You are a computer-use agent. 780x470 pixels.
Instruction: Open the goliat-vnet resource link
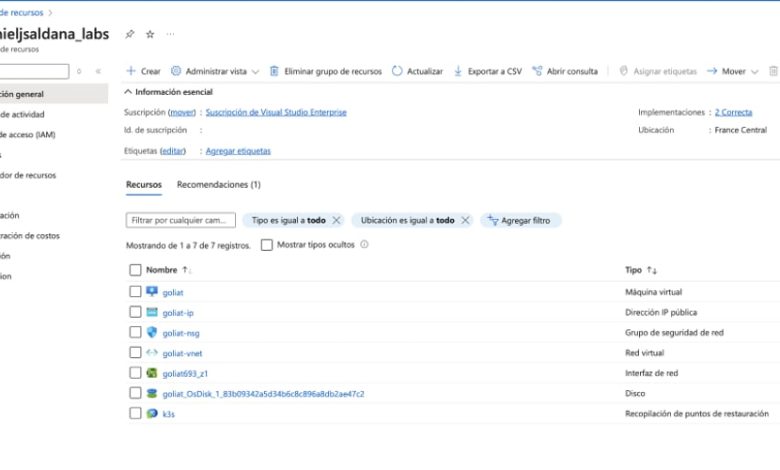[182, 354]
